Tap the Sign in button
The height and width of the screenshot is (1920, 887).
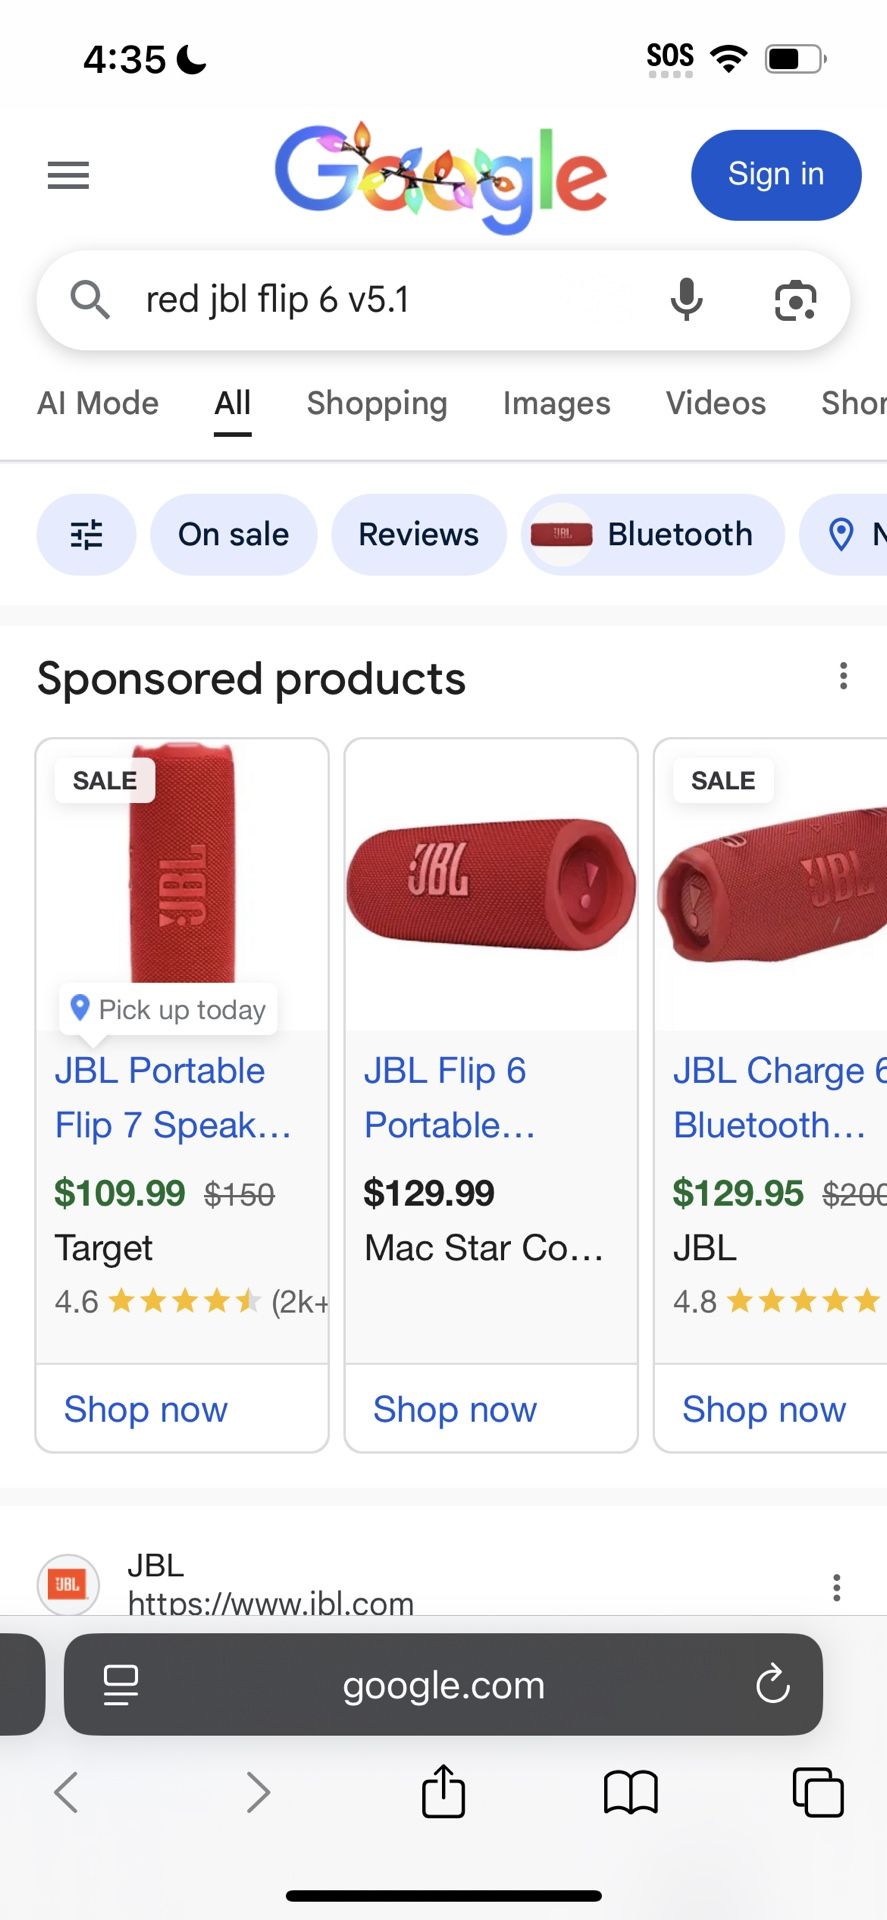(775, 174)
